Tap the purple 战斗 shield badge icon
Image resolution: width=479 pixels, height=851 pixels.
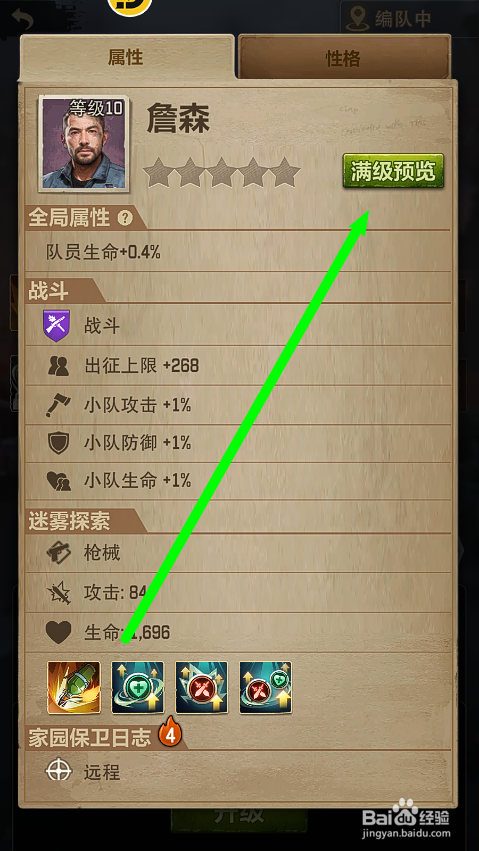(x=56, y=326)
